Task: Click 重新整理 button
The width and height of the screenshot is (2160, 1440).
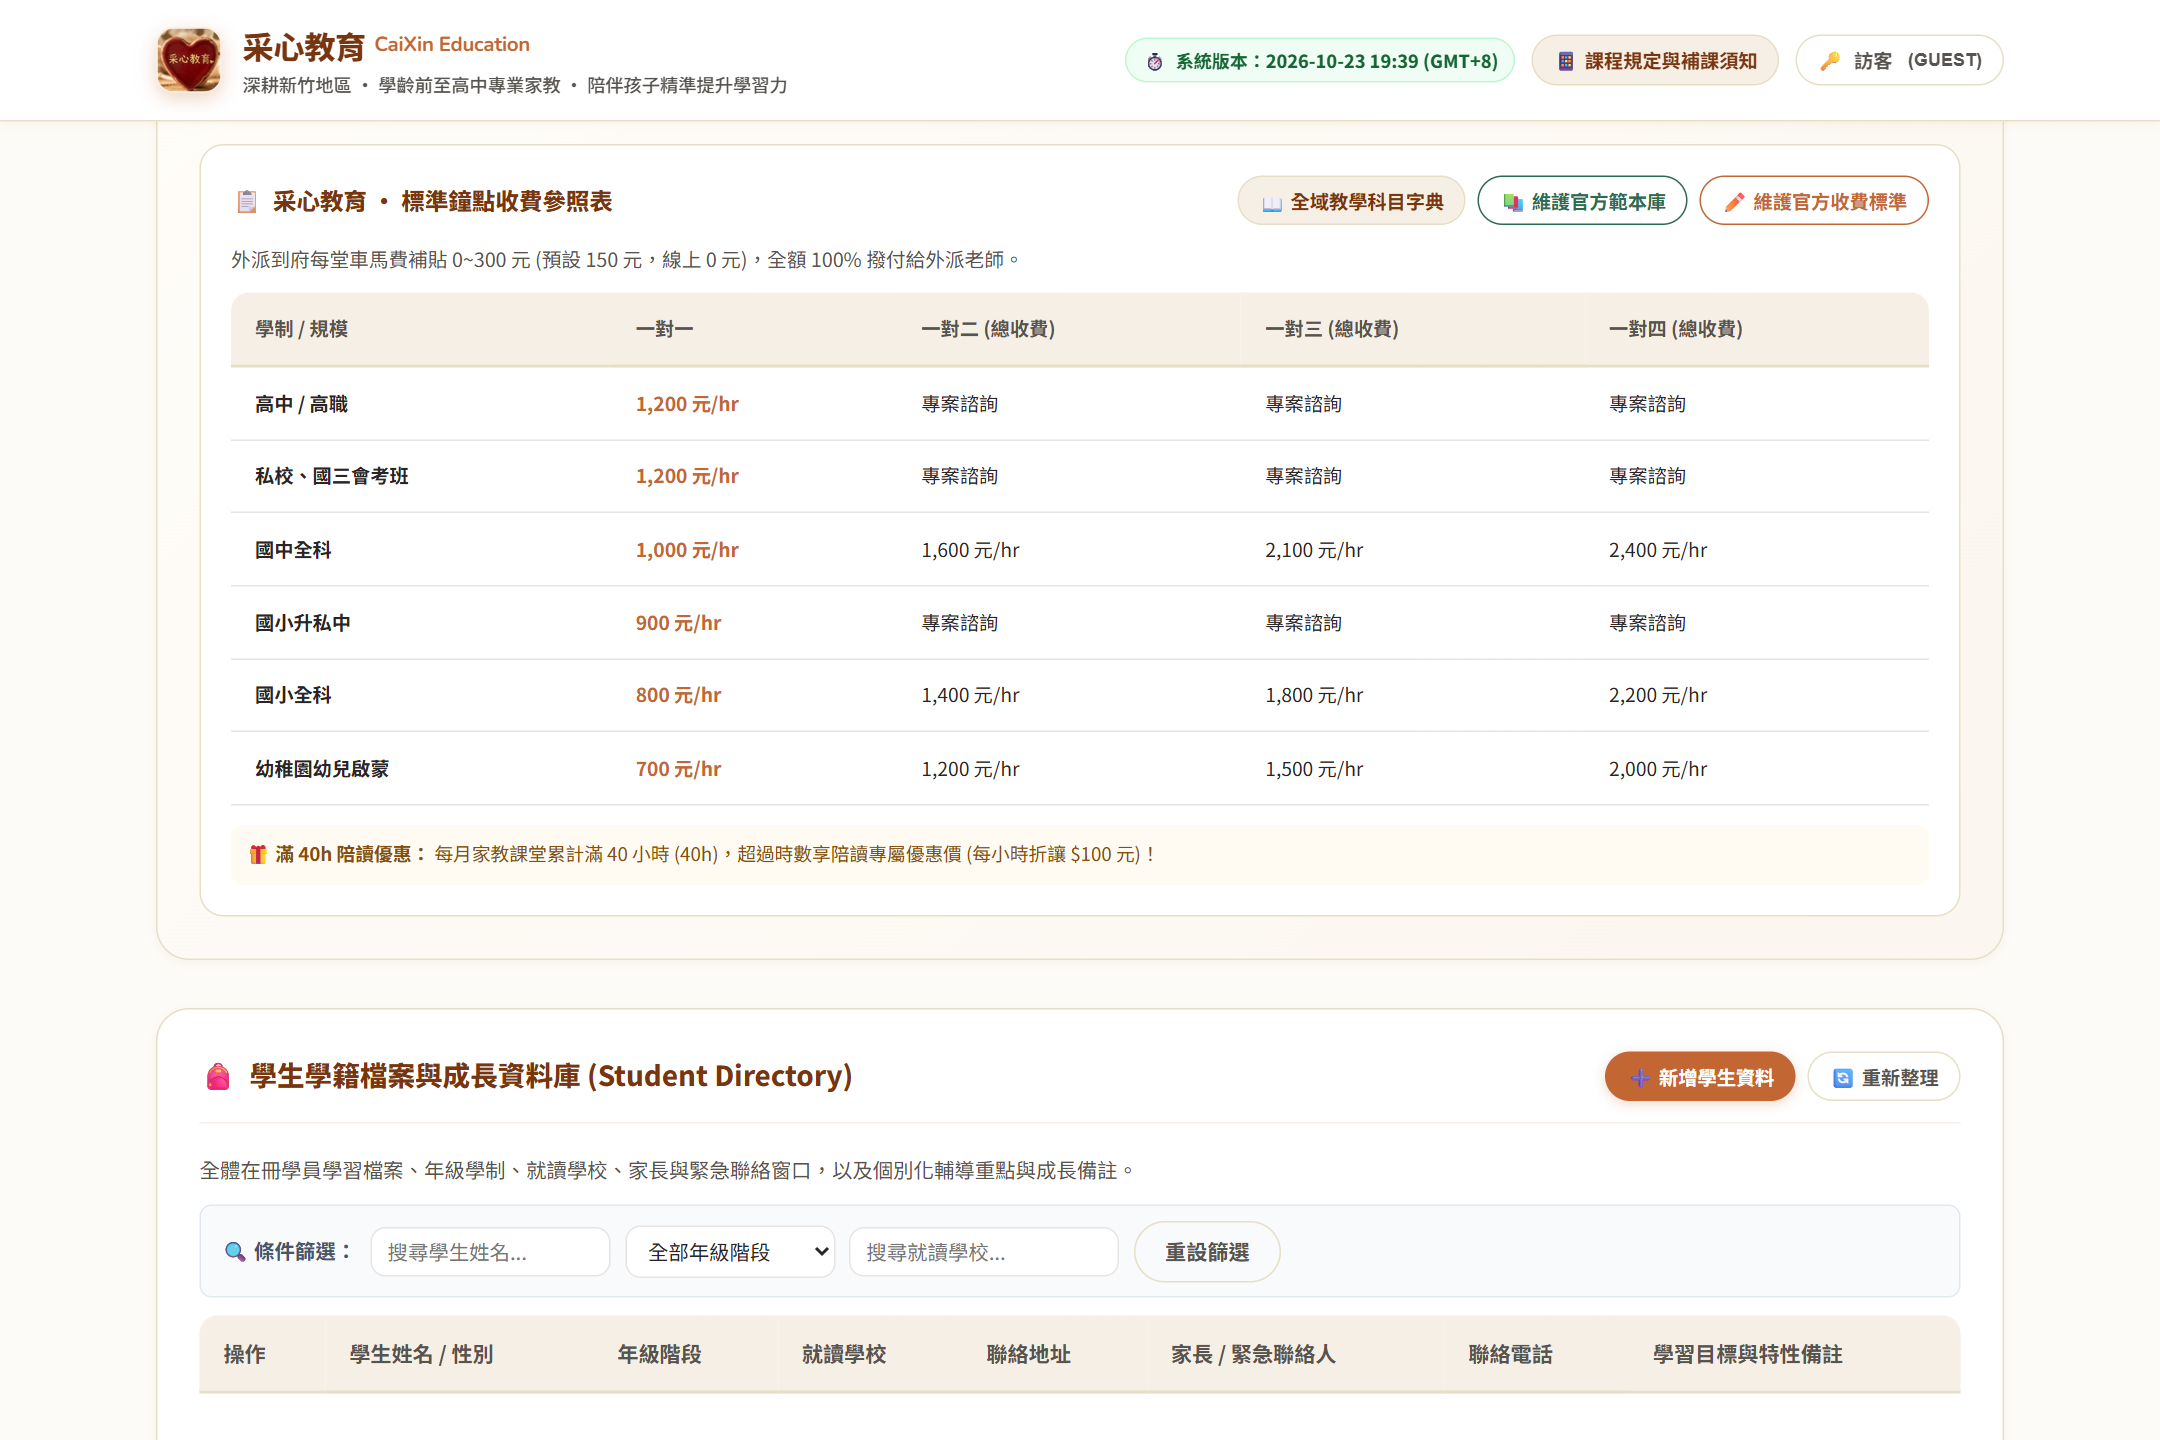Action: click(x=1884, y=1077)
